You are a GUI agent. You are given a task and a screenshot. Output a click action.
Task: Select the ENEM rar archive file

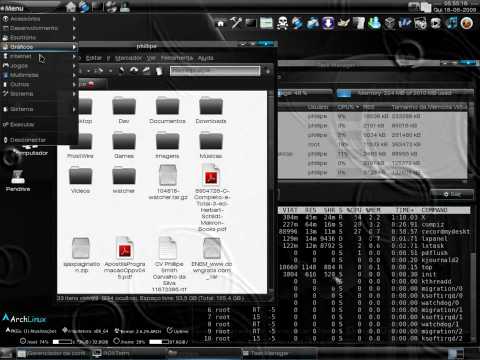[212, 258]
